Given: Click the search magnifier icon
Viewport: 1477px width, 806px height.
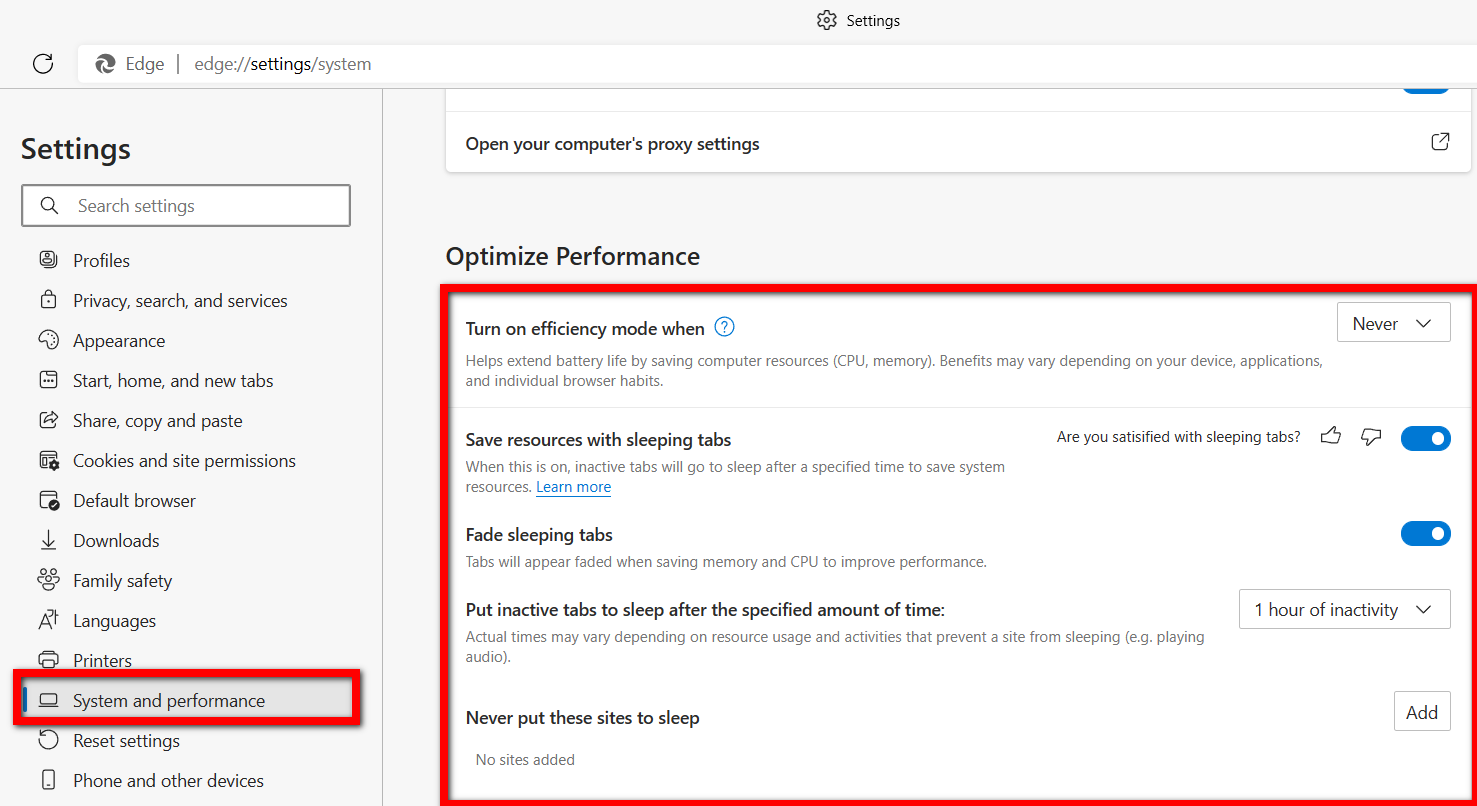Looking at the screenshot, I should point(49,206).
